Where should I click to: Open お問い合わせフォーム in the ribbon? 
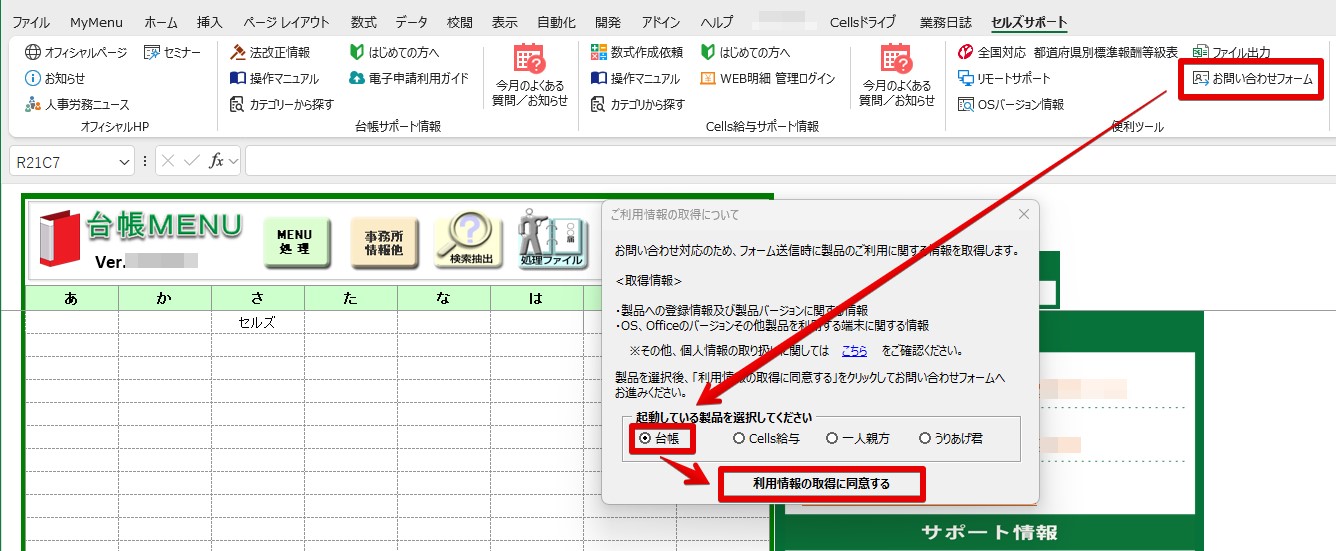click(1252, 78)
